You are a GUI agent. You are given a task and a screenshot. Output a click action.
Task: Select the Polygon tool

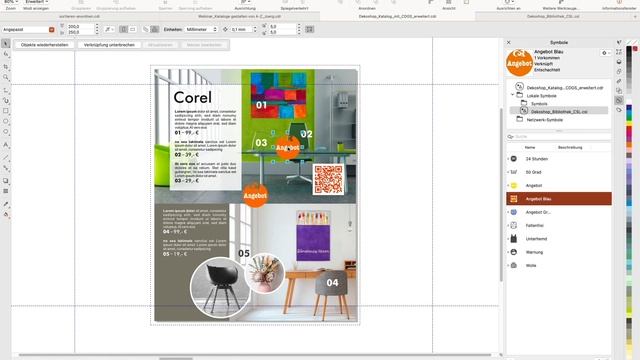[x=6, y=132]
